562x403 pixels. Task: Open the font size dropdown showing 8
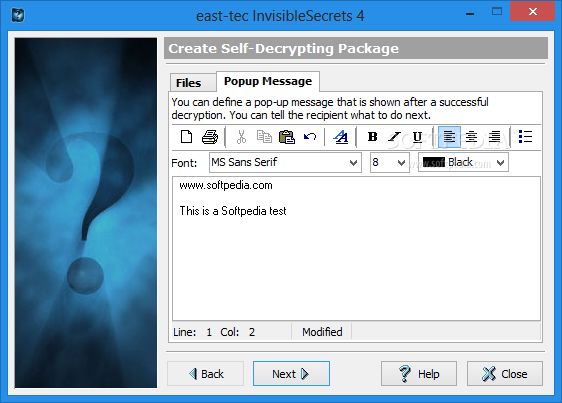pyautogui.click(x=390, y=162)
